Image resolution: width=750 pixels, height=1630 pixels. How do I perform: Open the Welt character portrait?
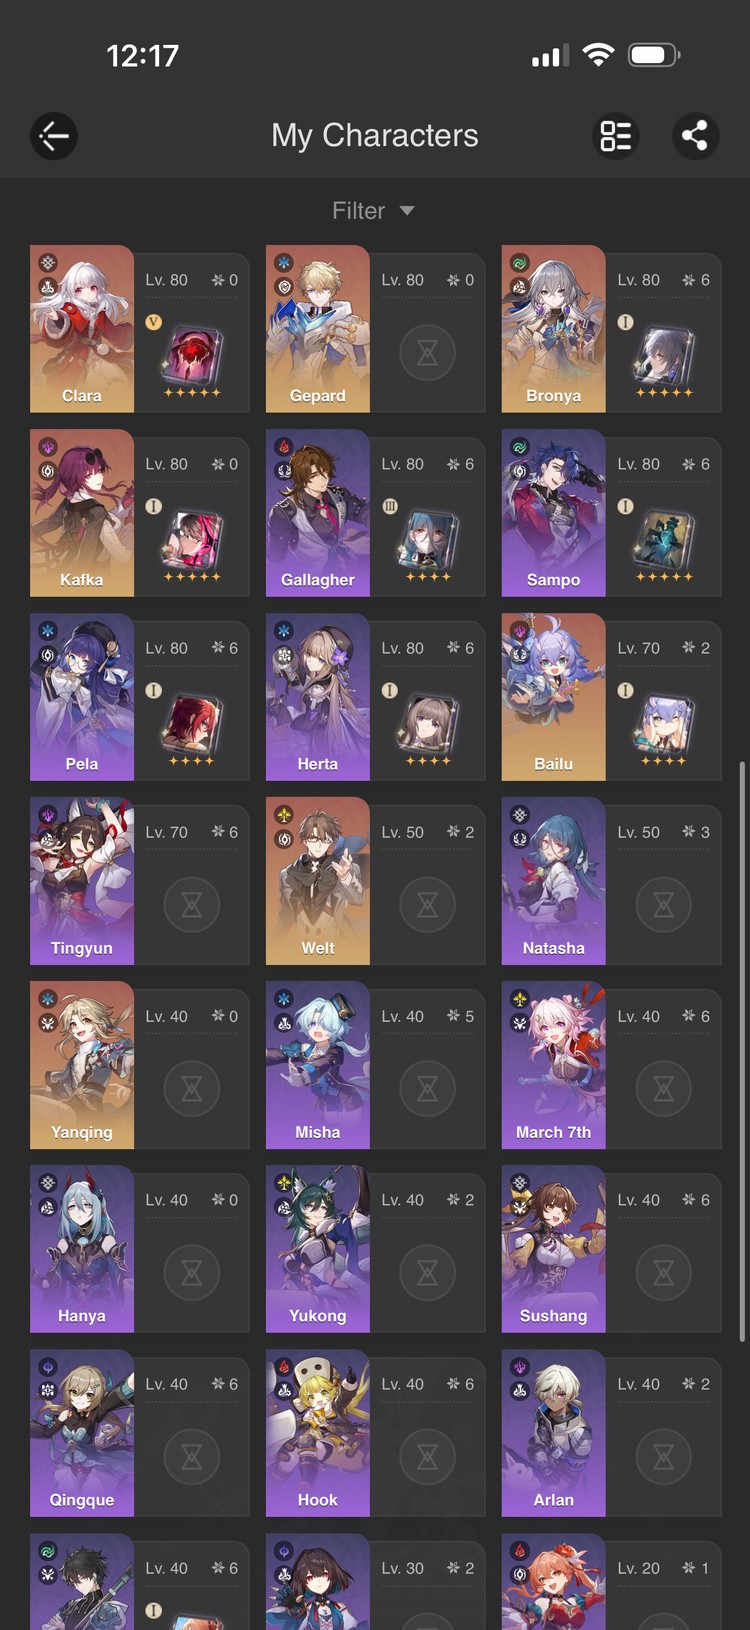[317, 881]
